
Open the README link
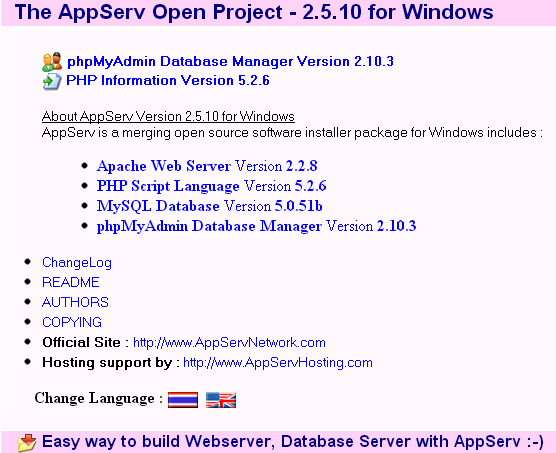(71, 282)
